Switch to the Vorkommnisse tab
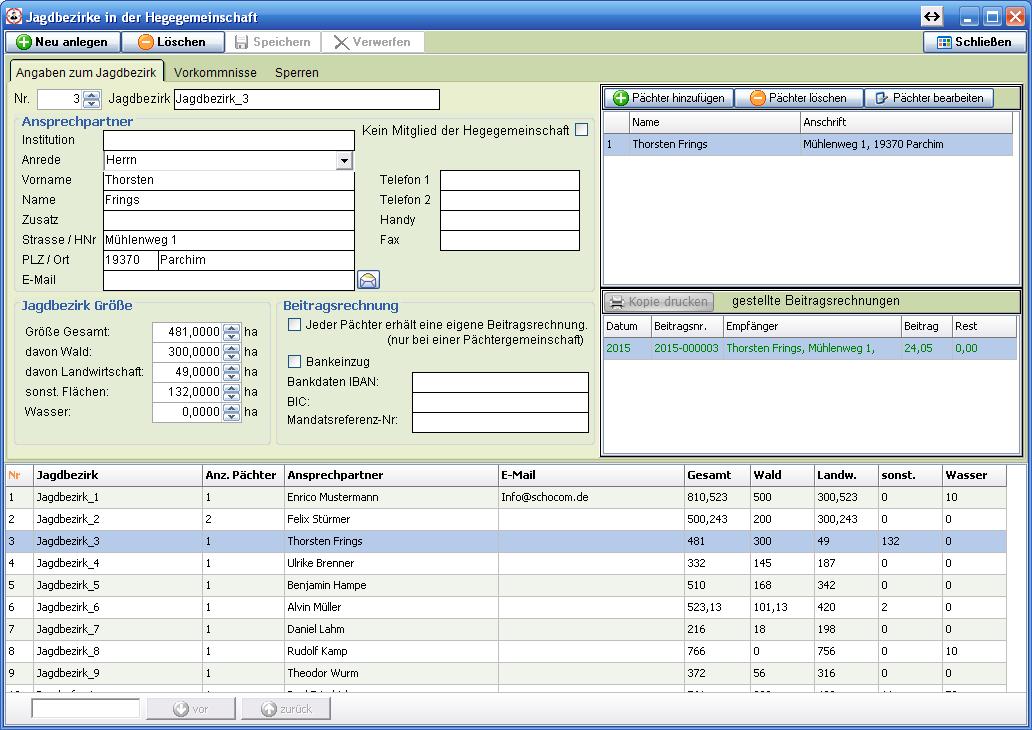Image resolution: width=1032 pixels, height=730 pixels. click(x=215, y=73)
